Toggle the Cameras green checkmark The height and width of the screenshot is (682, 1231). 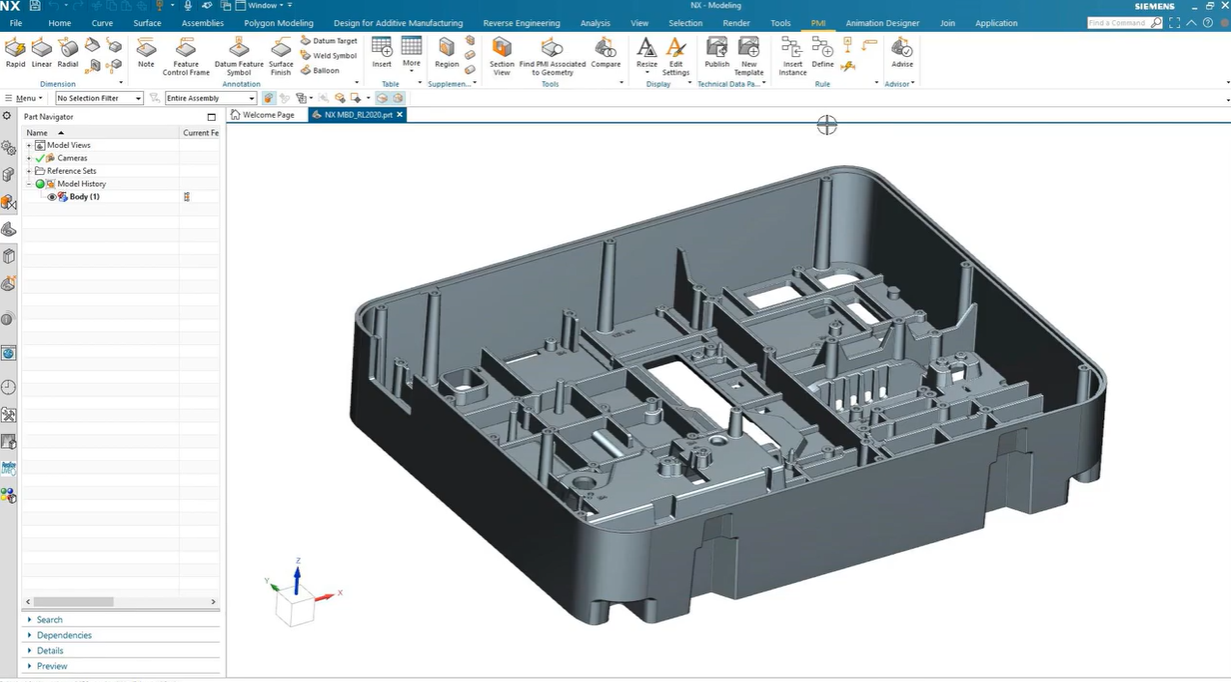[x=40, y=158]
